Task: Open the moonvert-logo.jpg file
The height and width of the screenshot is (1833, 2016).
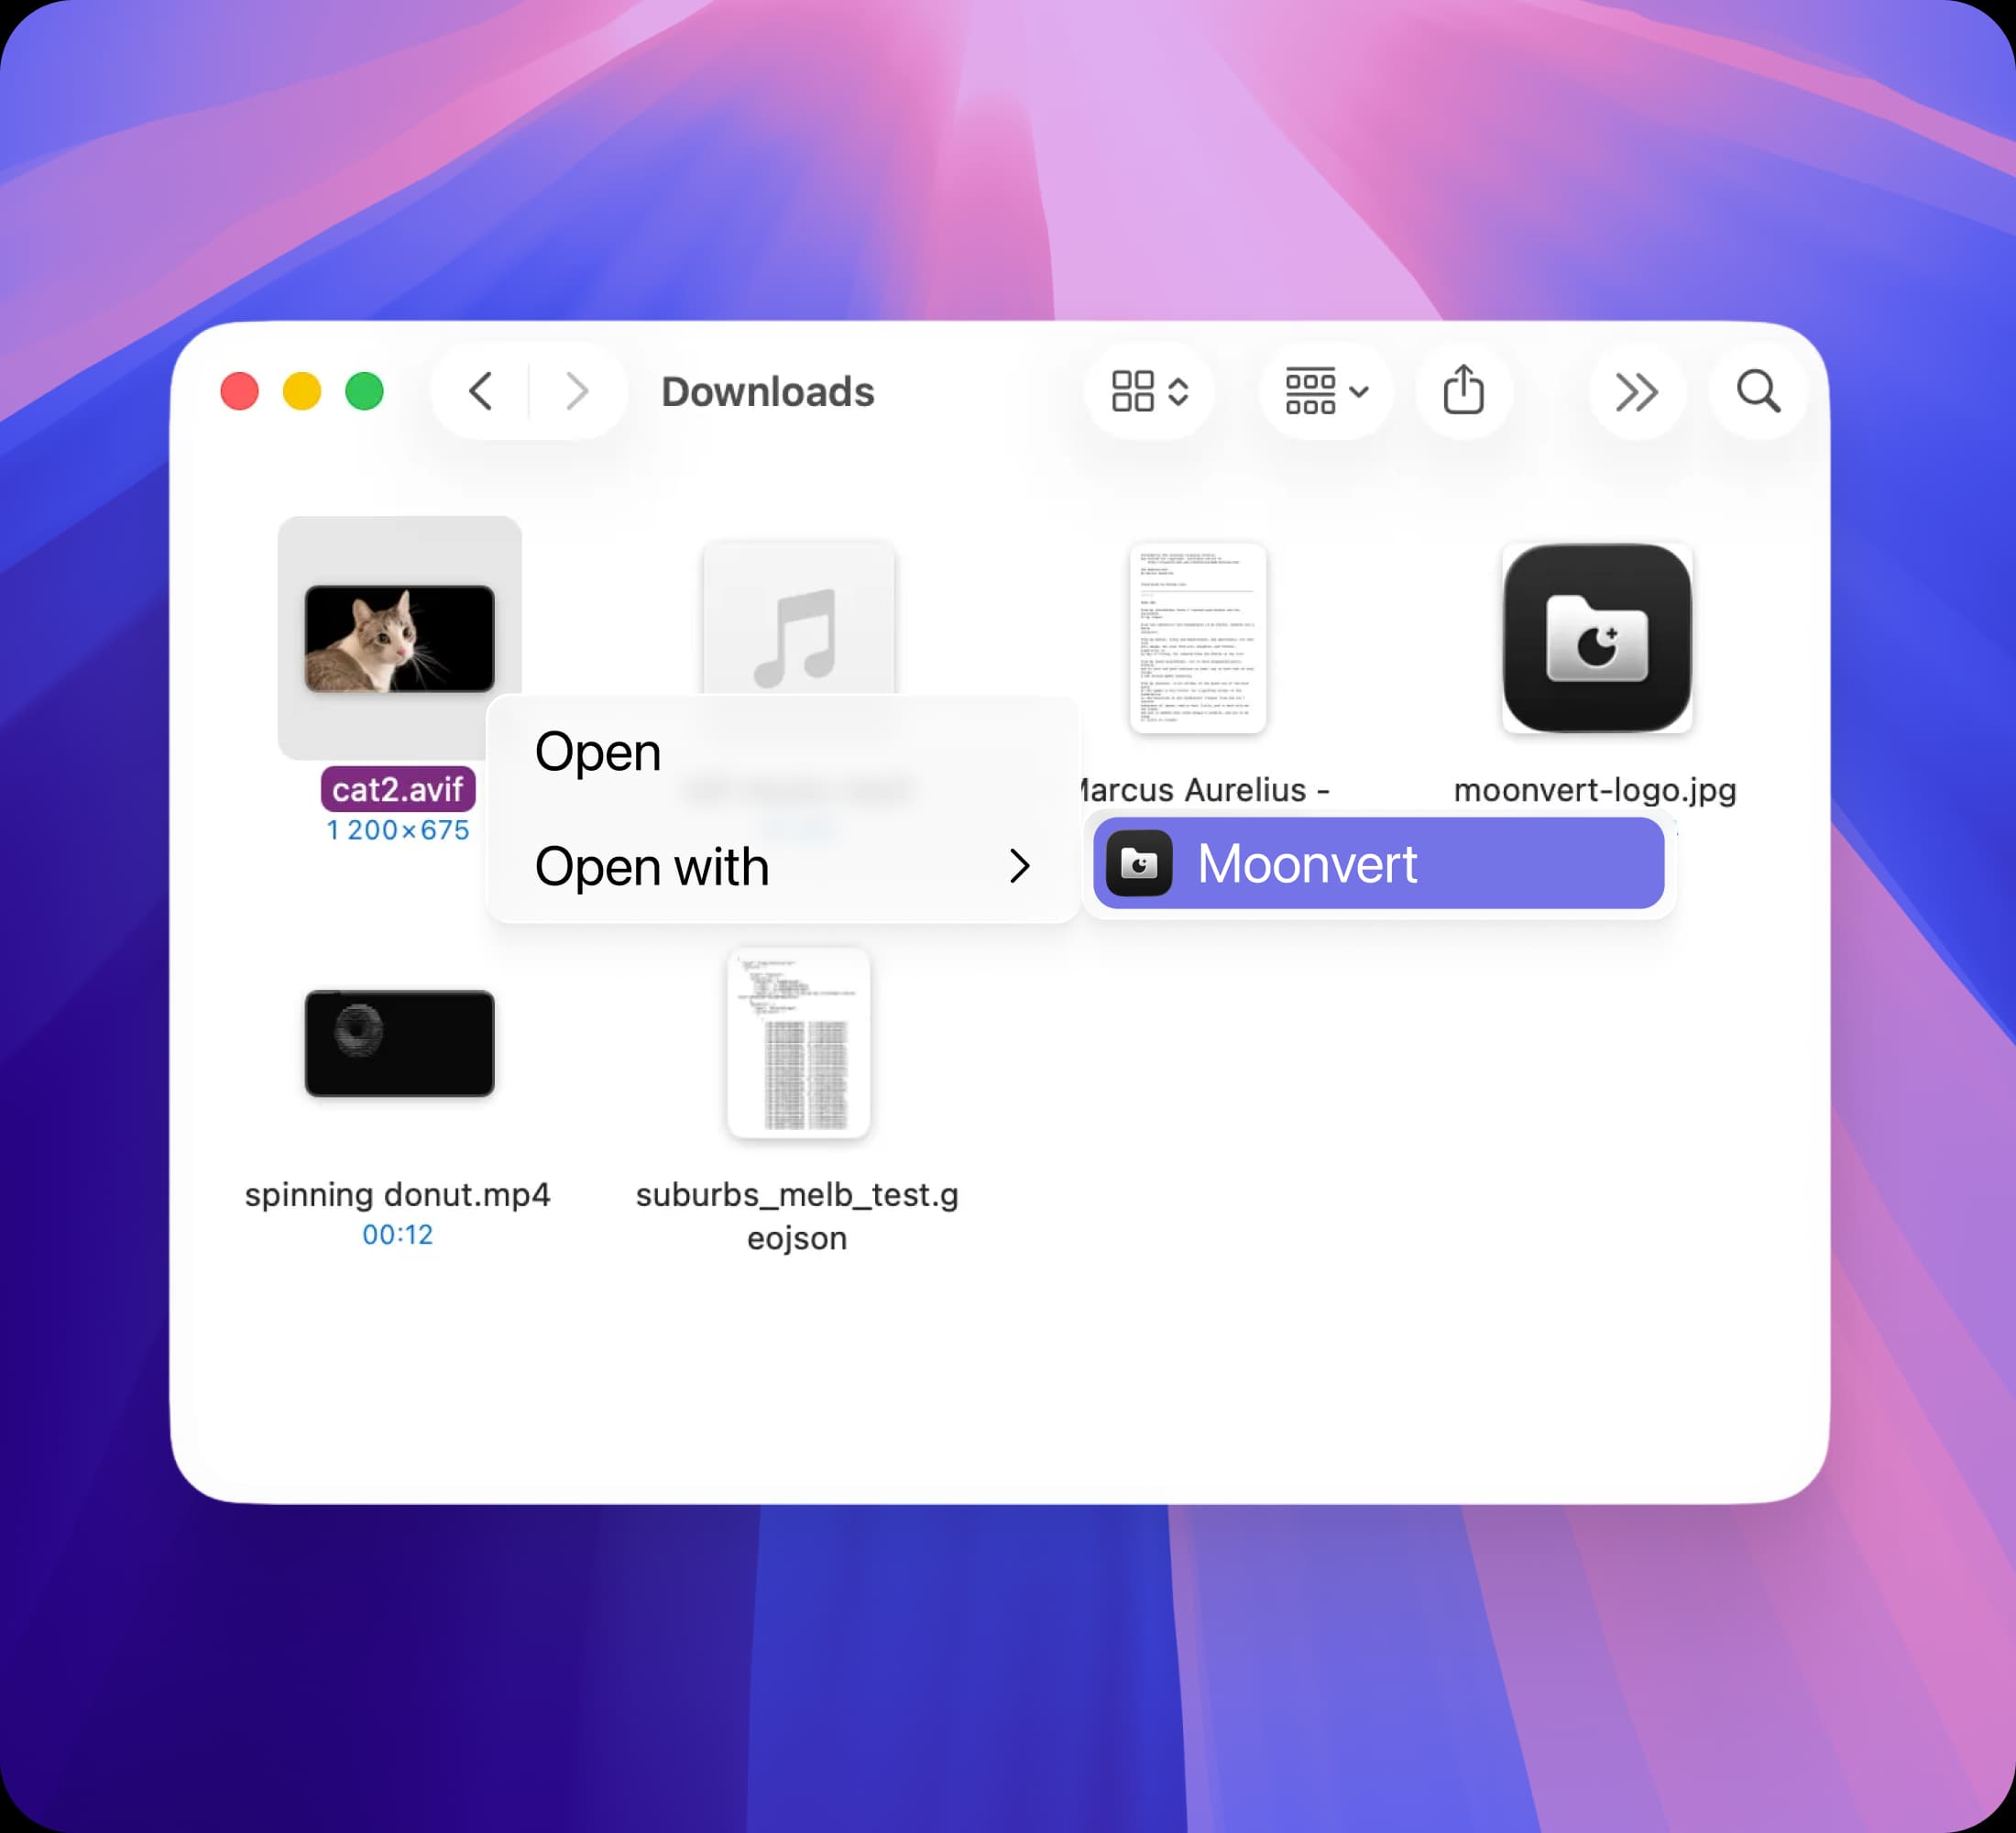Action: coord(1597,640)
